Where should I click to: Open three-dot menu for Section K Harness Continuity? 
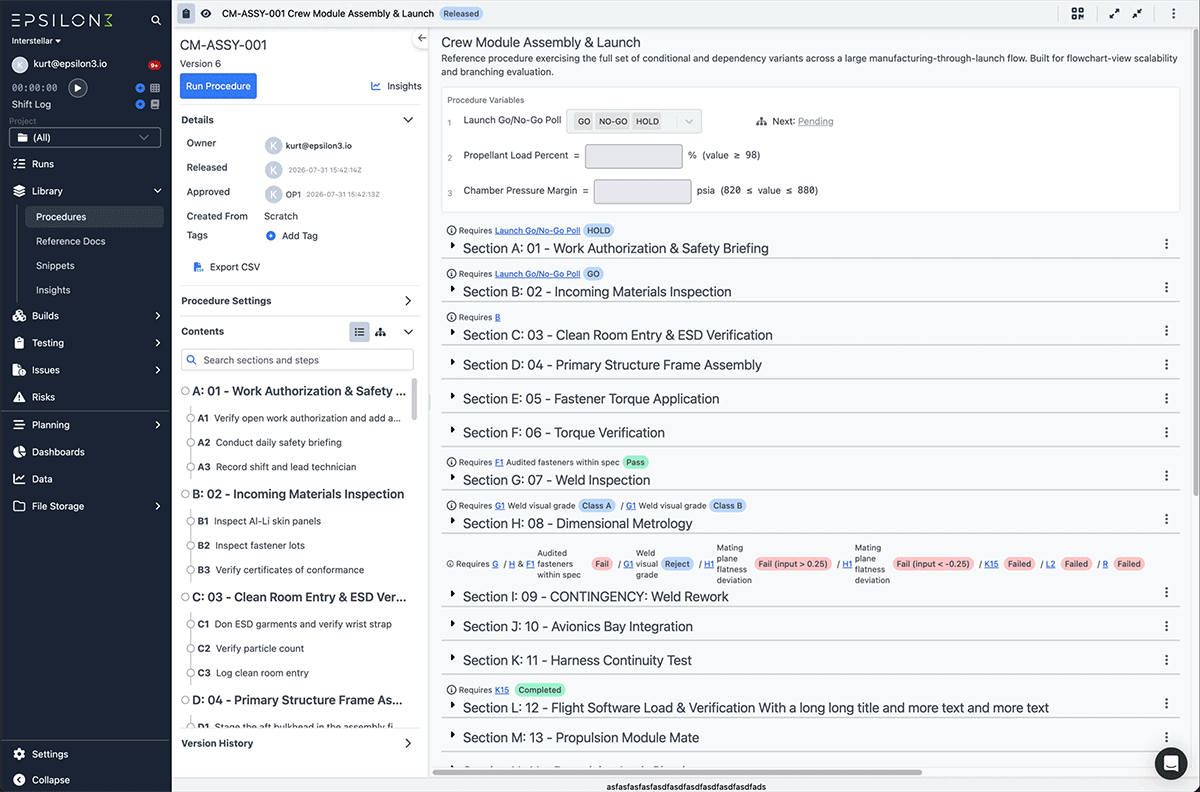[1166, 660]
